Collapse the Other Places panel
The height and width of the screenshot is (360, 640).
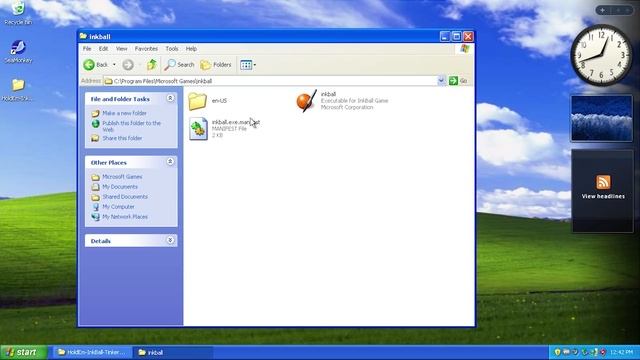coord(170,162)
